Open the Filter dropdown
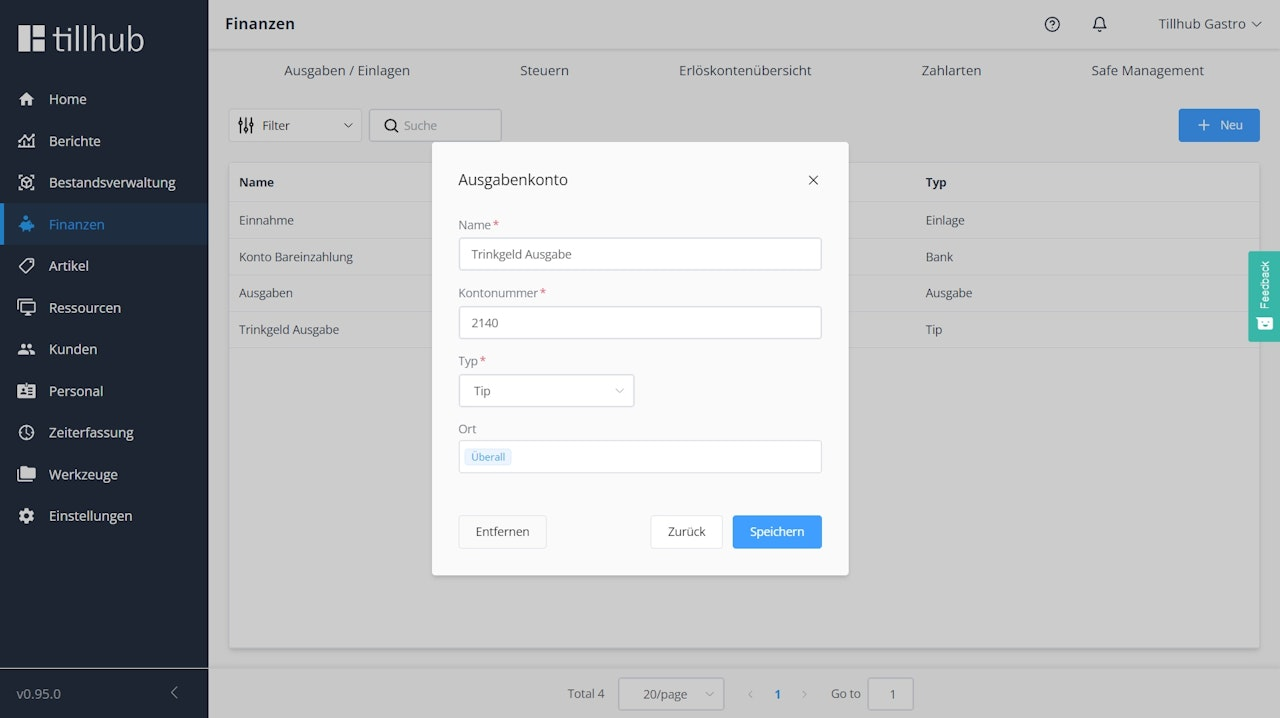 pos(295,125)
